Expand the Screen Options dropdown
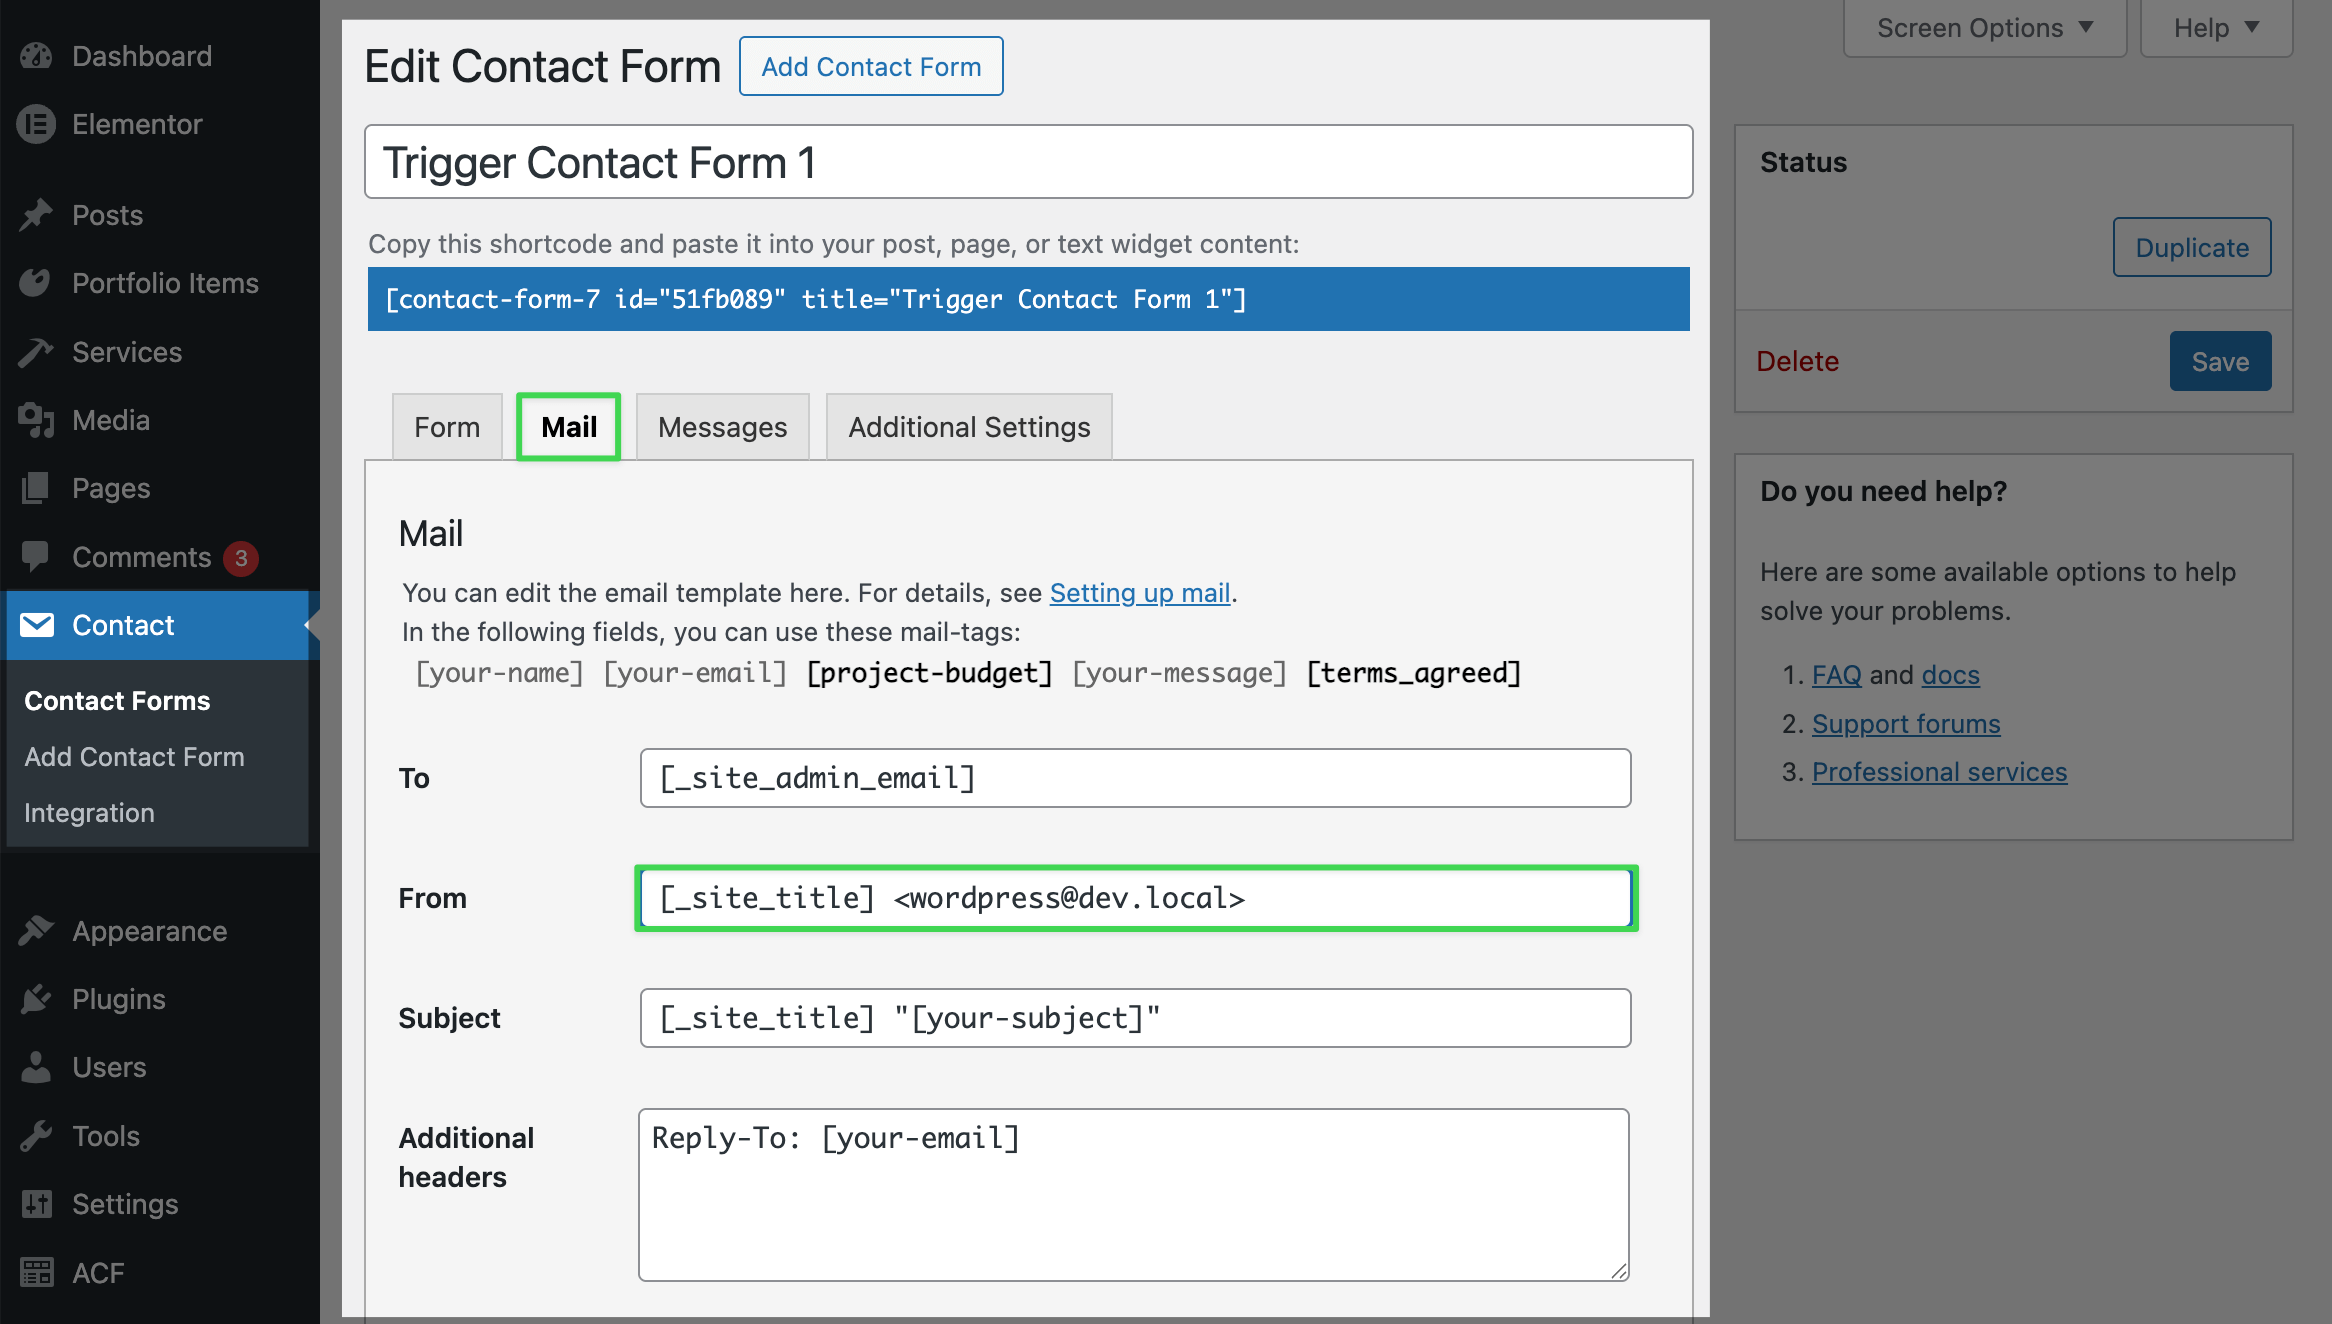The width and height of the screenshot is (2332, 1324). tap(1984, 28)
